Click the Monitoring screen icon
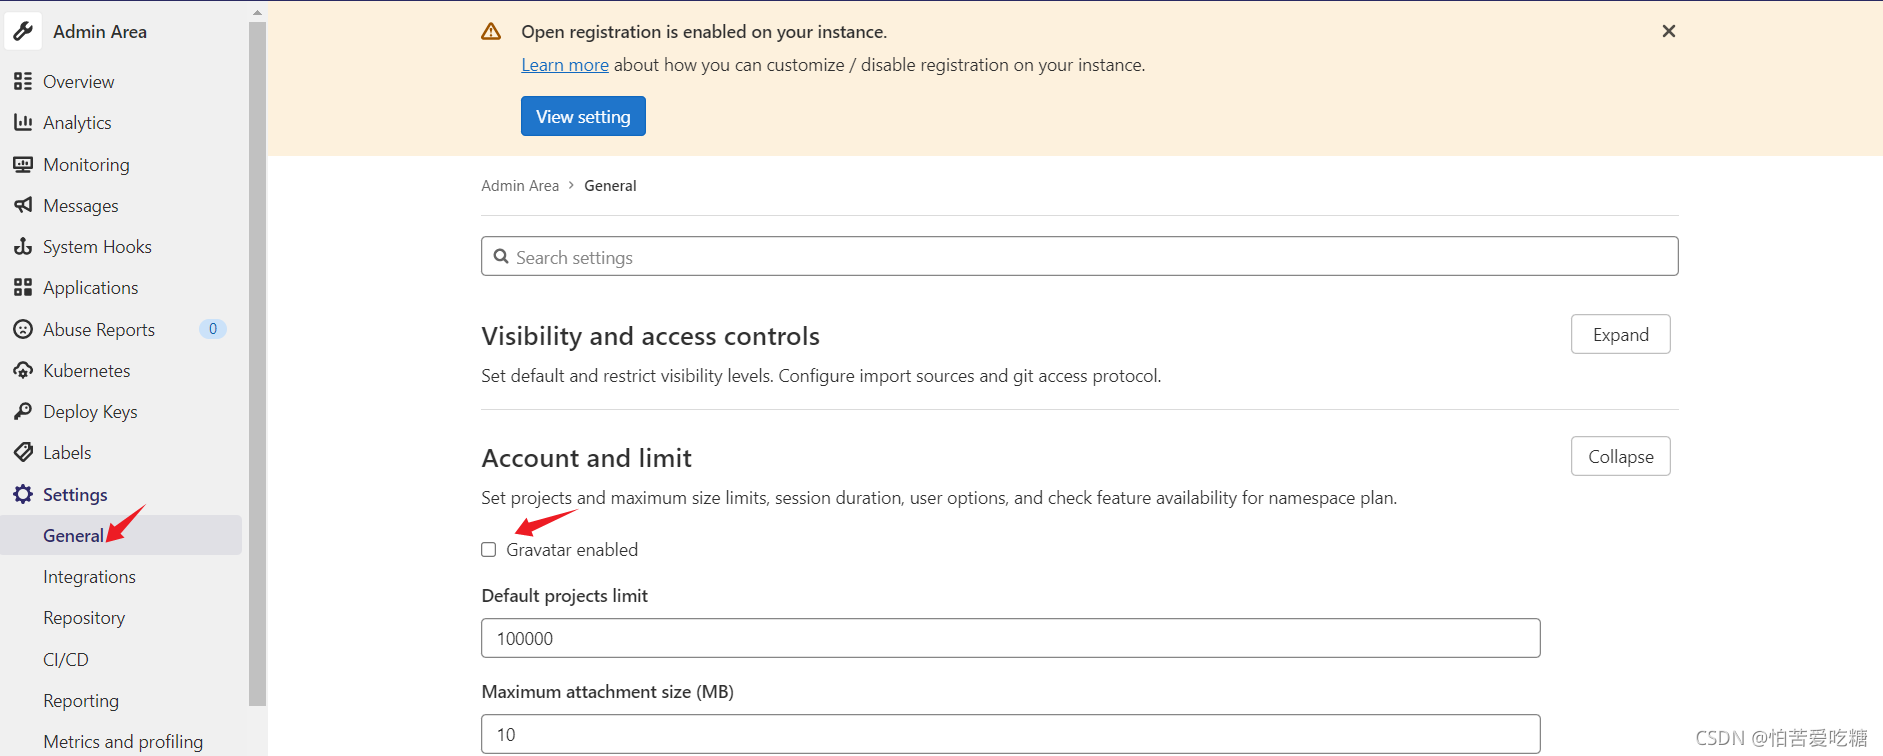The image size is (1883, 756). point(23,164)
